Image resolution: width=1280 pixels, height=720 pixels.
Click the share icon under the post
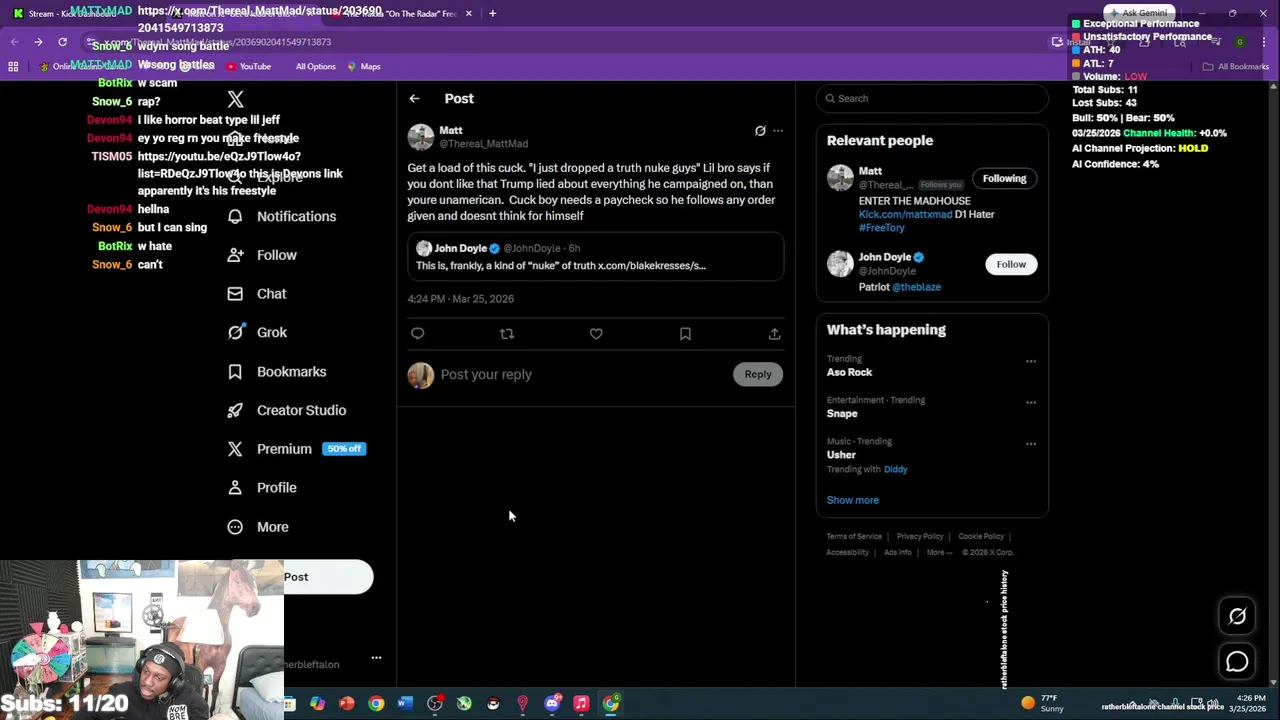coord(774,334)
